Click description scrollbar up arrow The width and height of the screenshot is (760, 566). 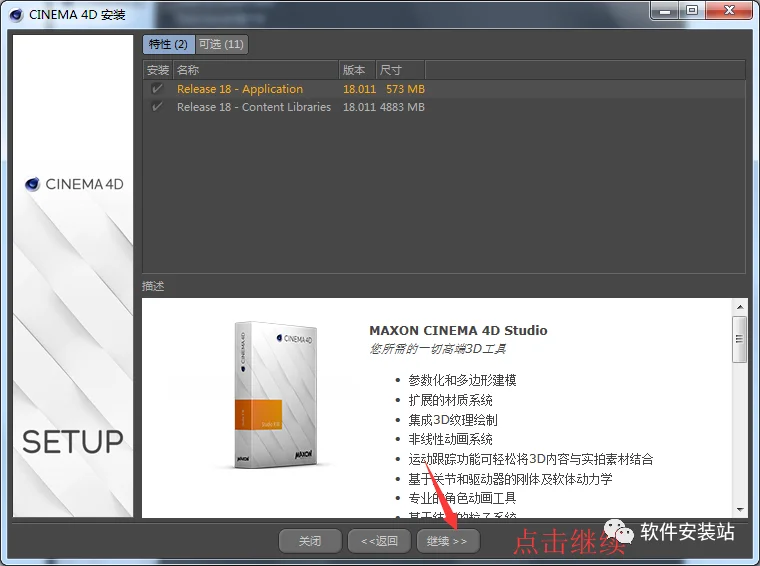(x=740, y=307)
